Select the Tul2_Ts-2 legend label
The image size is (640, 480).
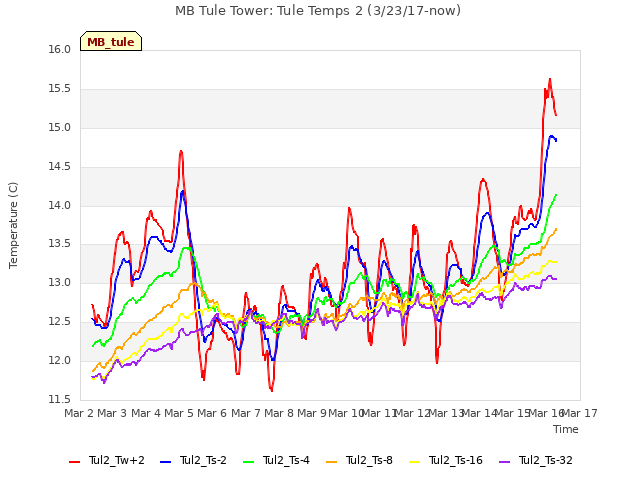203,460
